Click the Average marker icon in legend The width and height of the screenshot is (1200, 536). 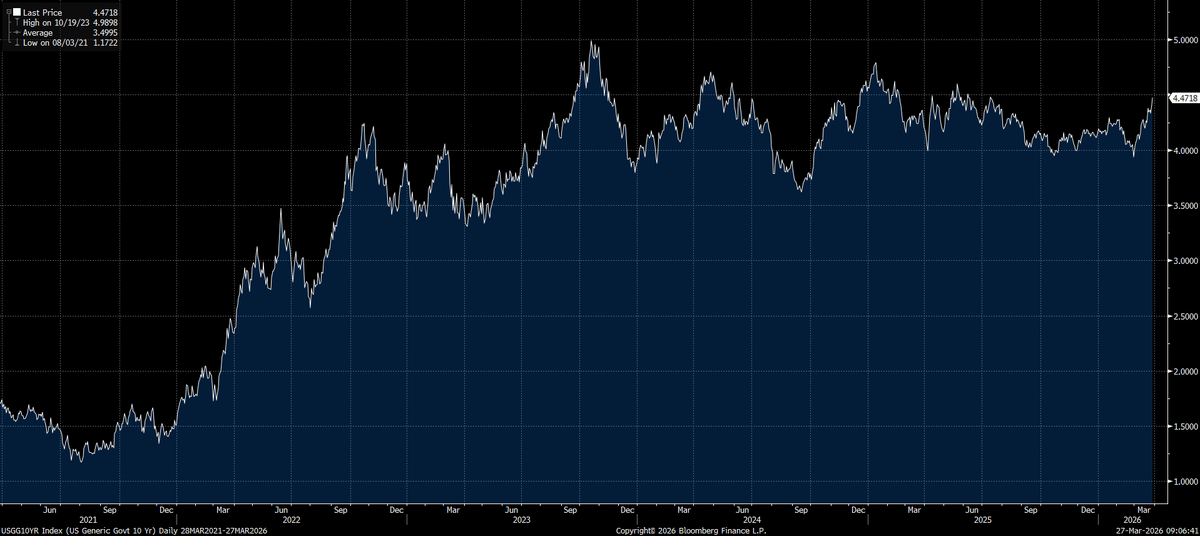16,33
